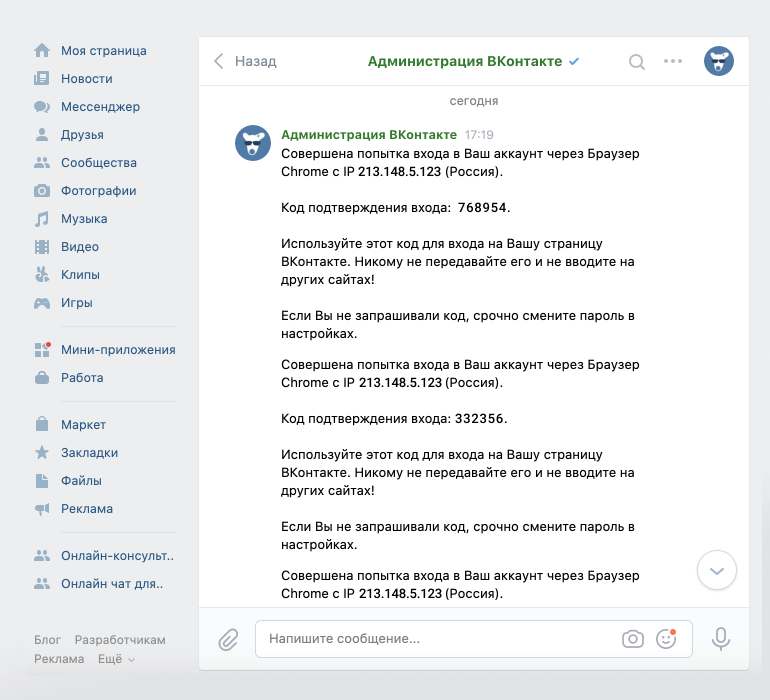Click the camera icon in message field
The image size is (770, 700).
[x=632, y=639]
